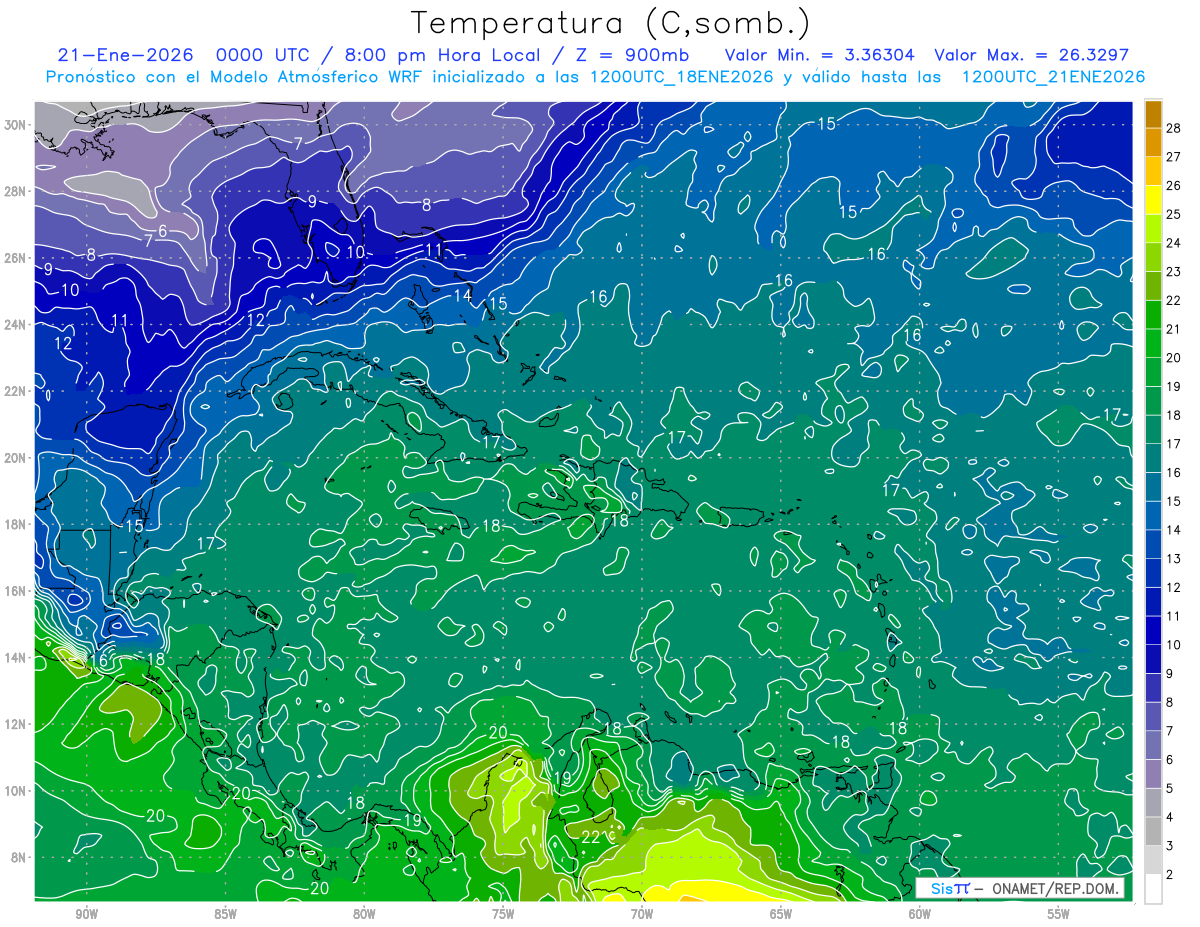The width and height of the screenshot is (1200, 927).
Task: Click the "28" value on the color legend
Action: point(1174,127)
